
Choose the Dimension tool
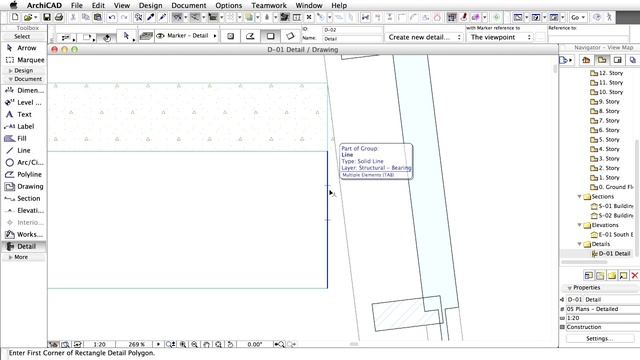tap(24, 90)
